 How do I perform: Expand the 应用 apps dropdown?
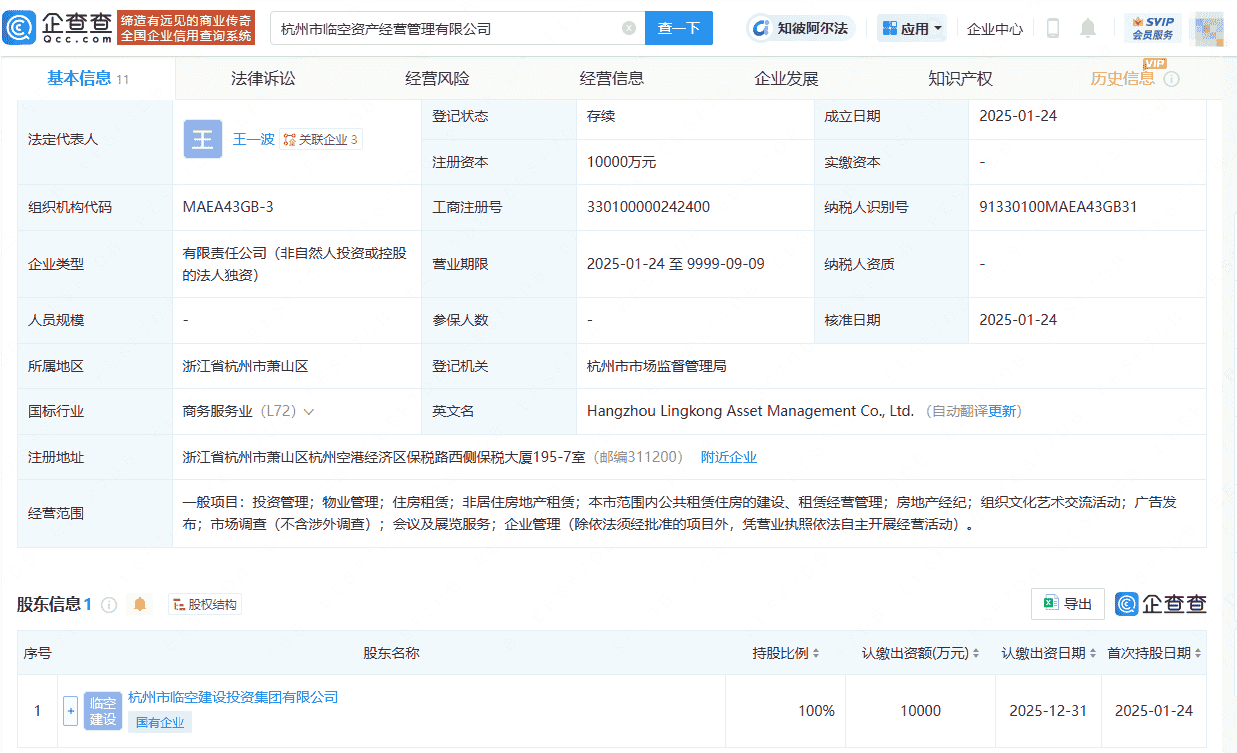911,28
